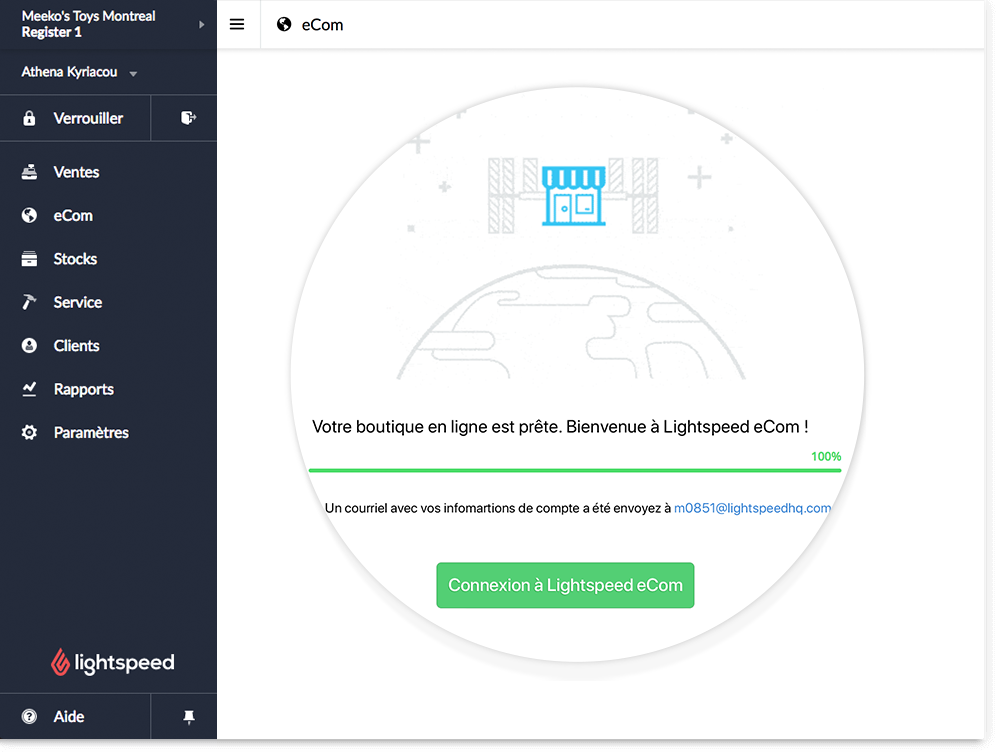Click the Stocks inventory box icon
996x752 pixels.
click(30, 259)
